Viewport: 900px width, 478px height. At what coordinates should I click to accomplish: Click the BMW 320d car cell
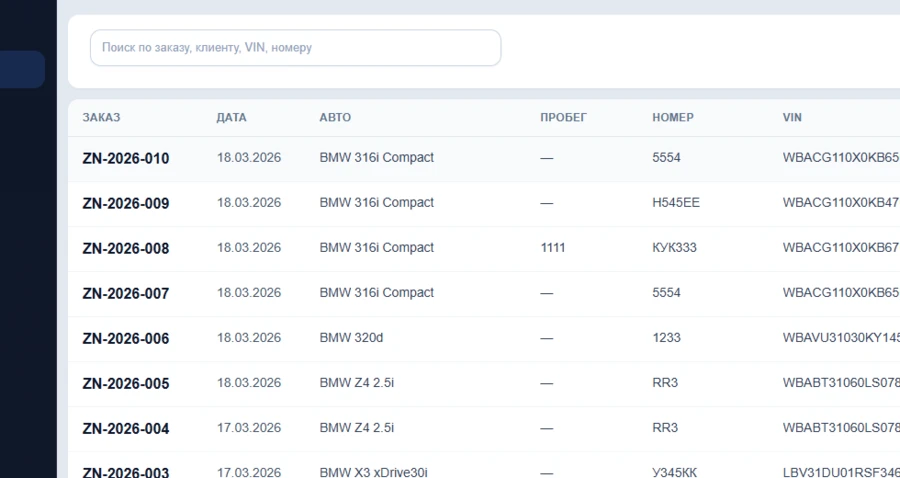(351, 338)
